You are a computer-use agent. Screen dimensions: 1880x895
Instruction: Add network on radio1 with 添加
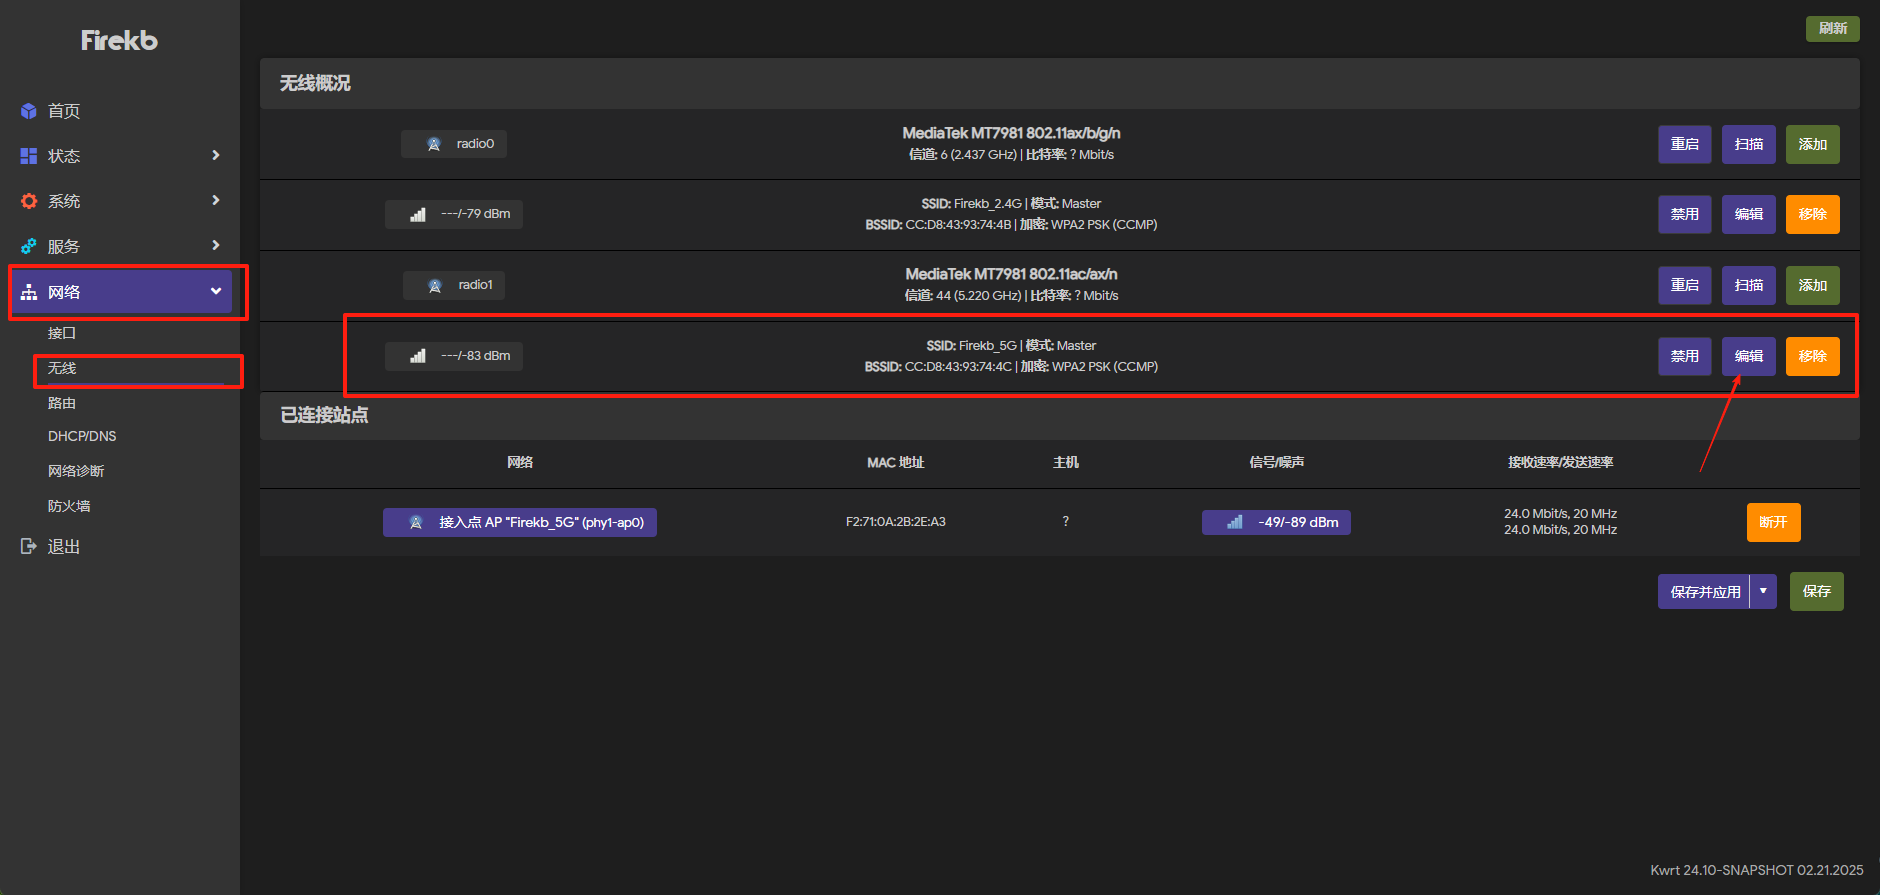(x=1813, y=285)
